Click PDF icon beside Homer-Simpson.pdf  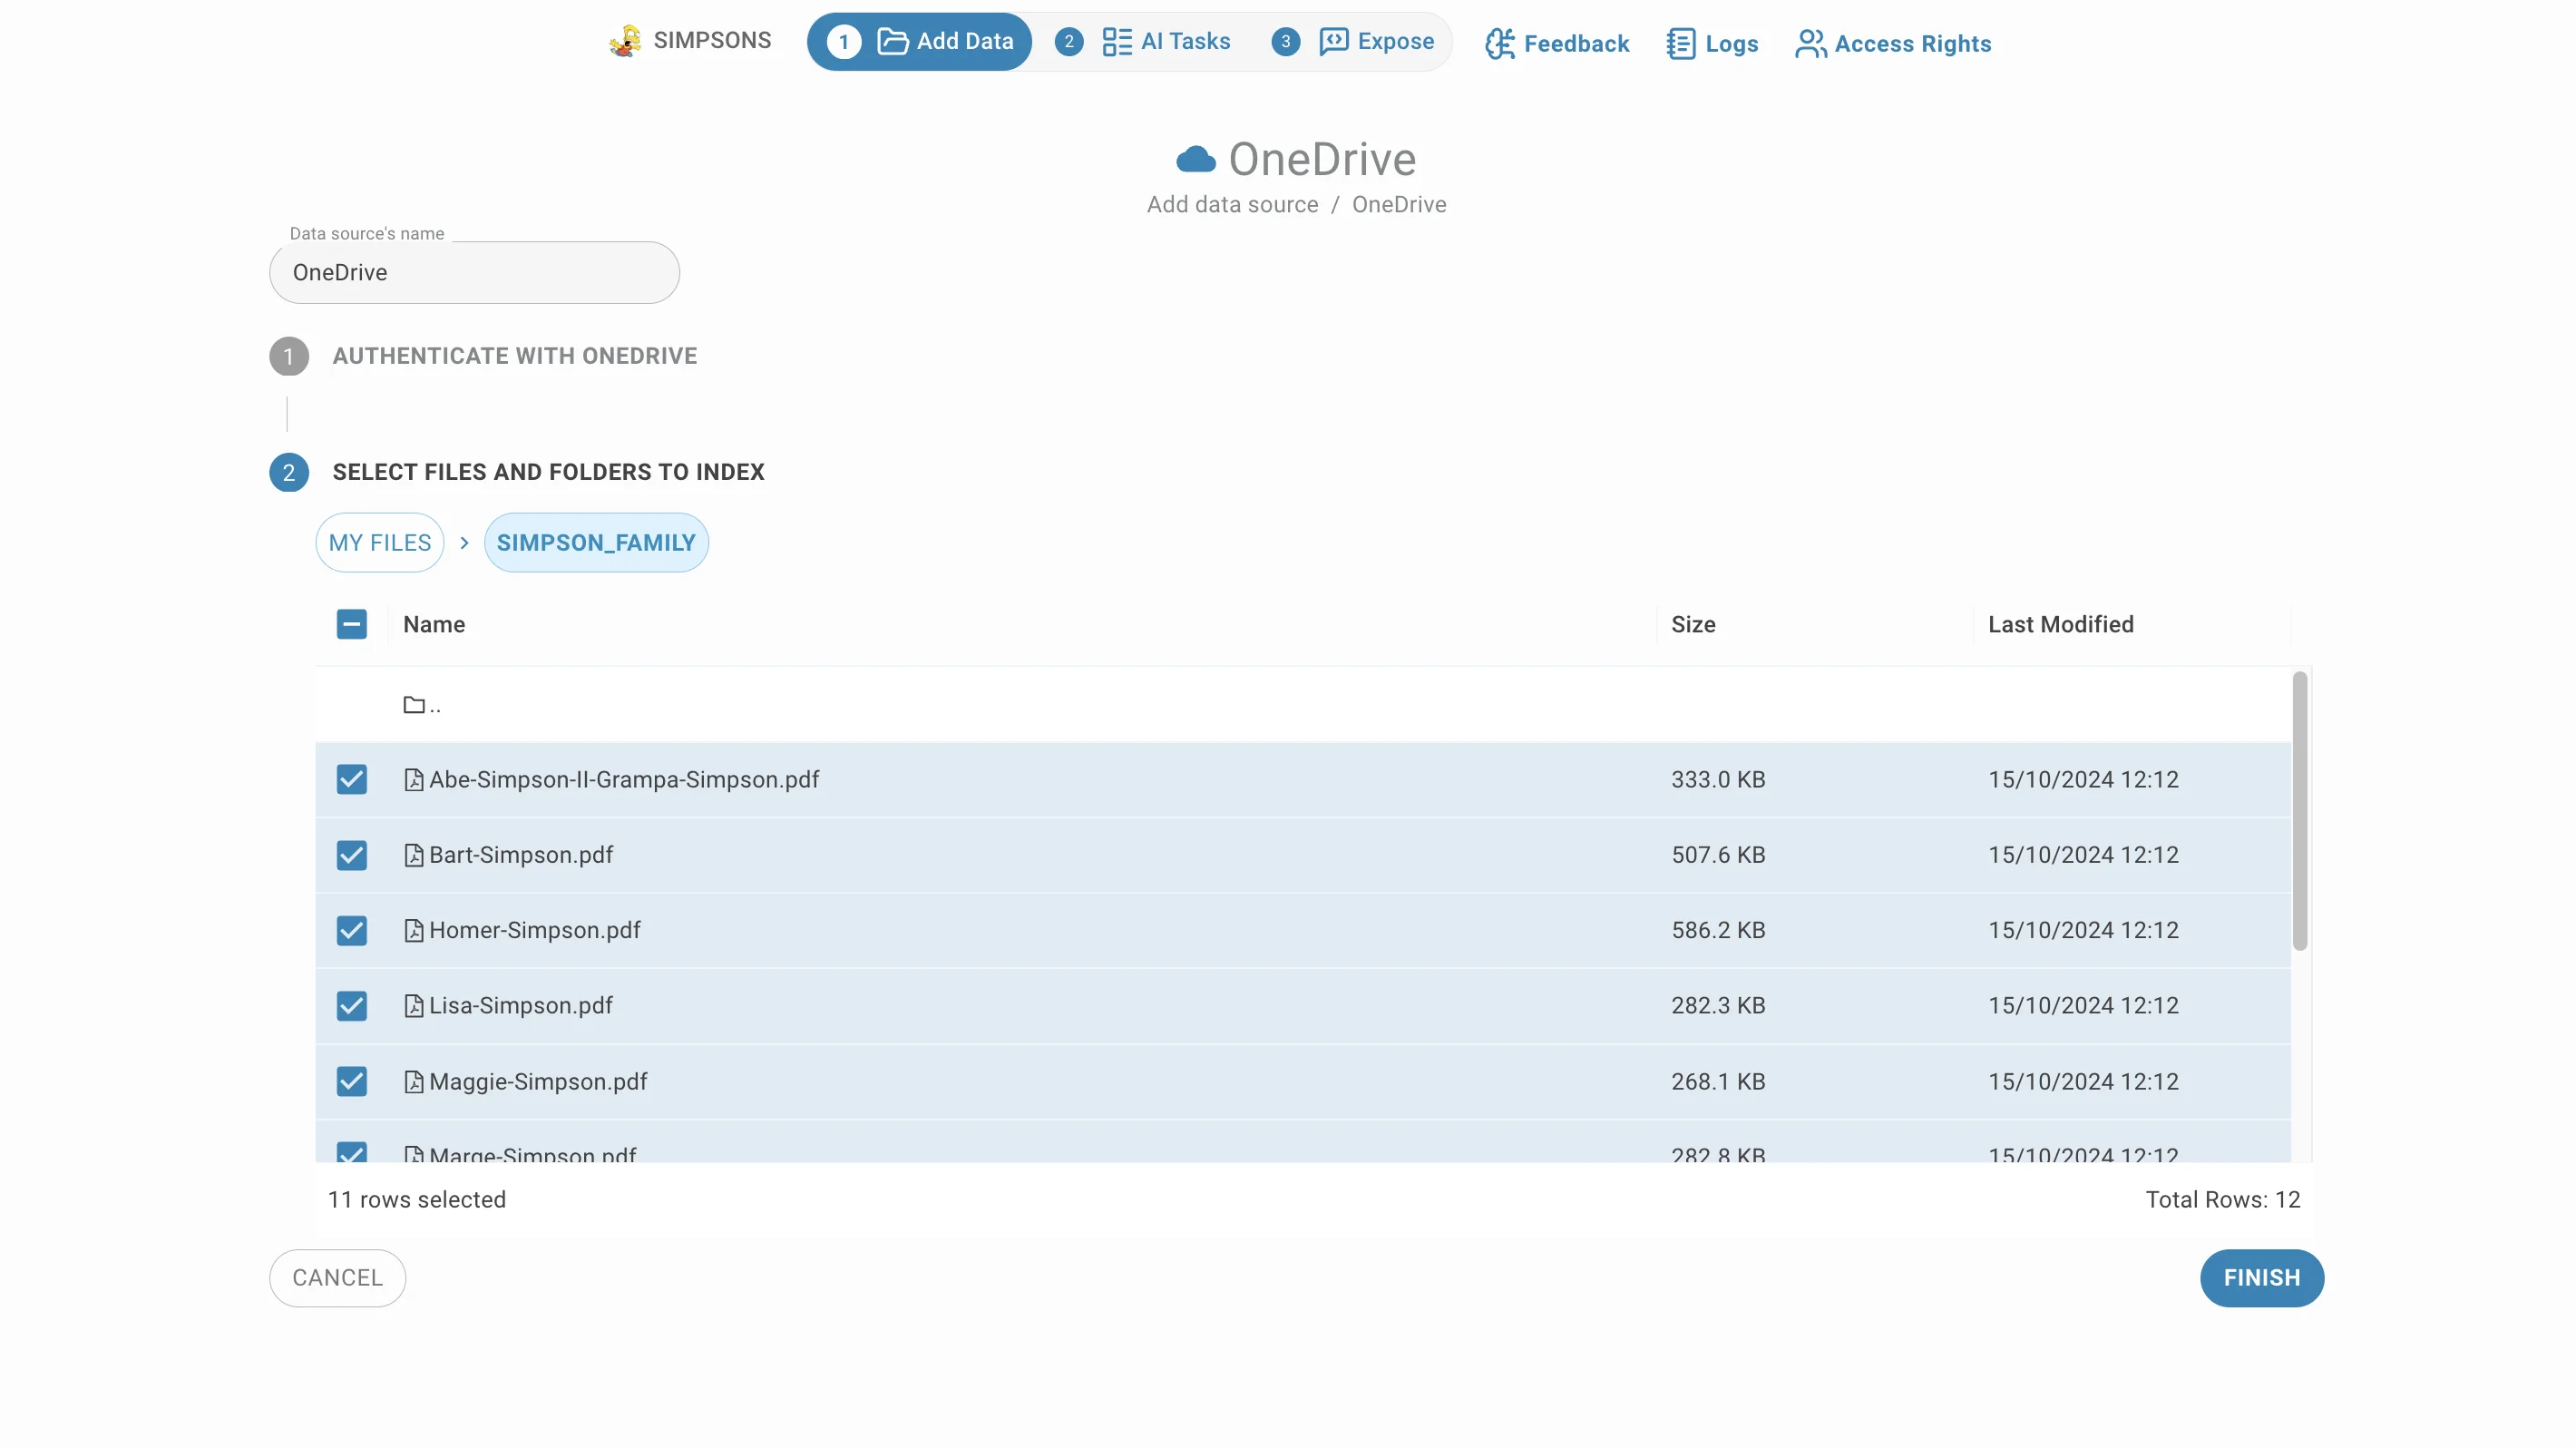click(414, 931)
